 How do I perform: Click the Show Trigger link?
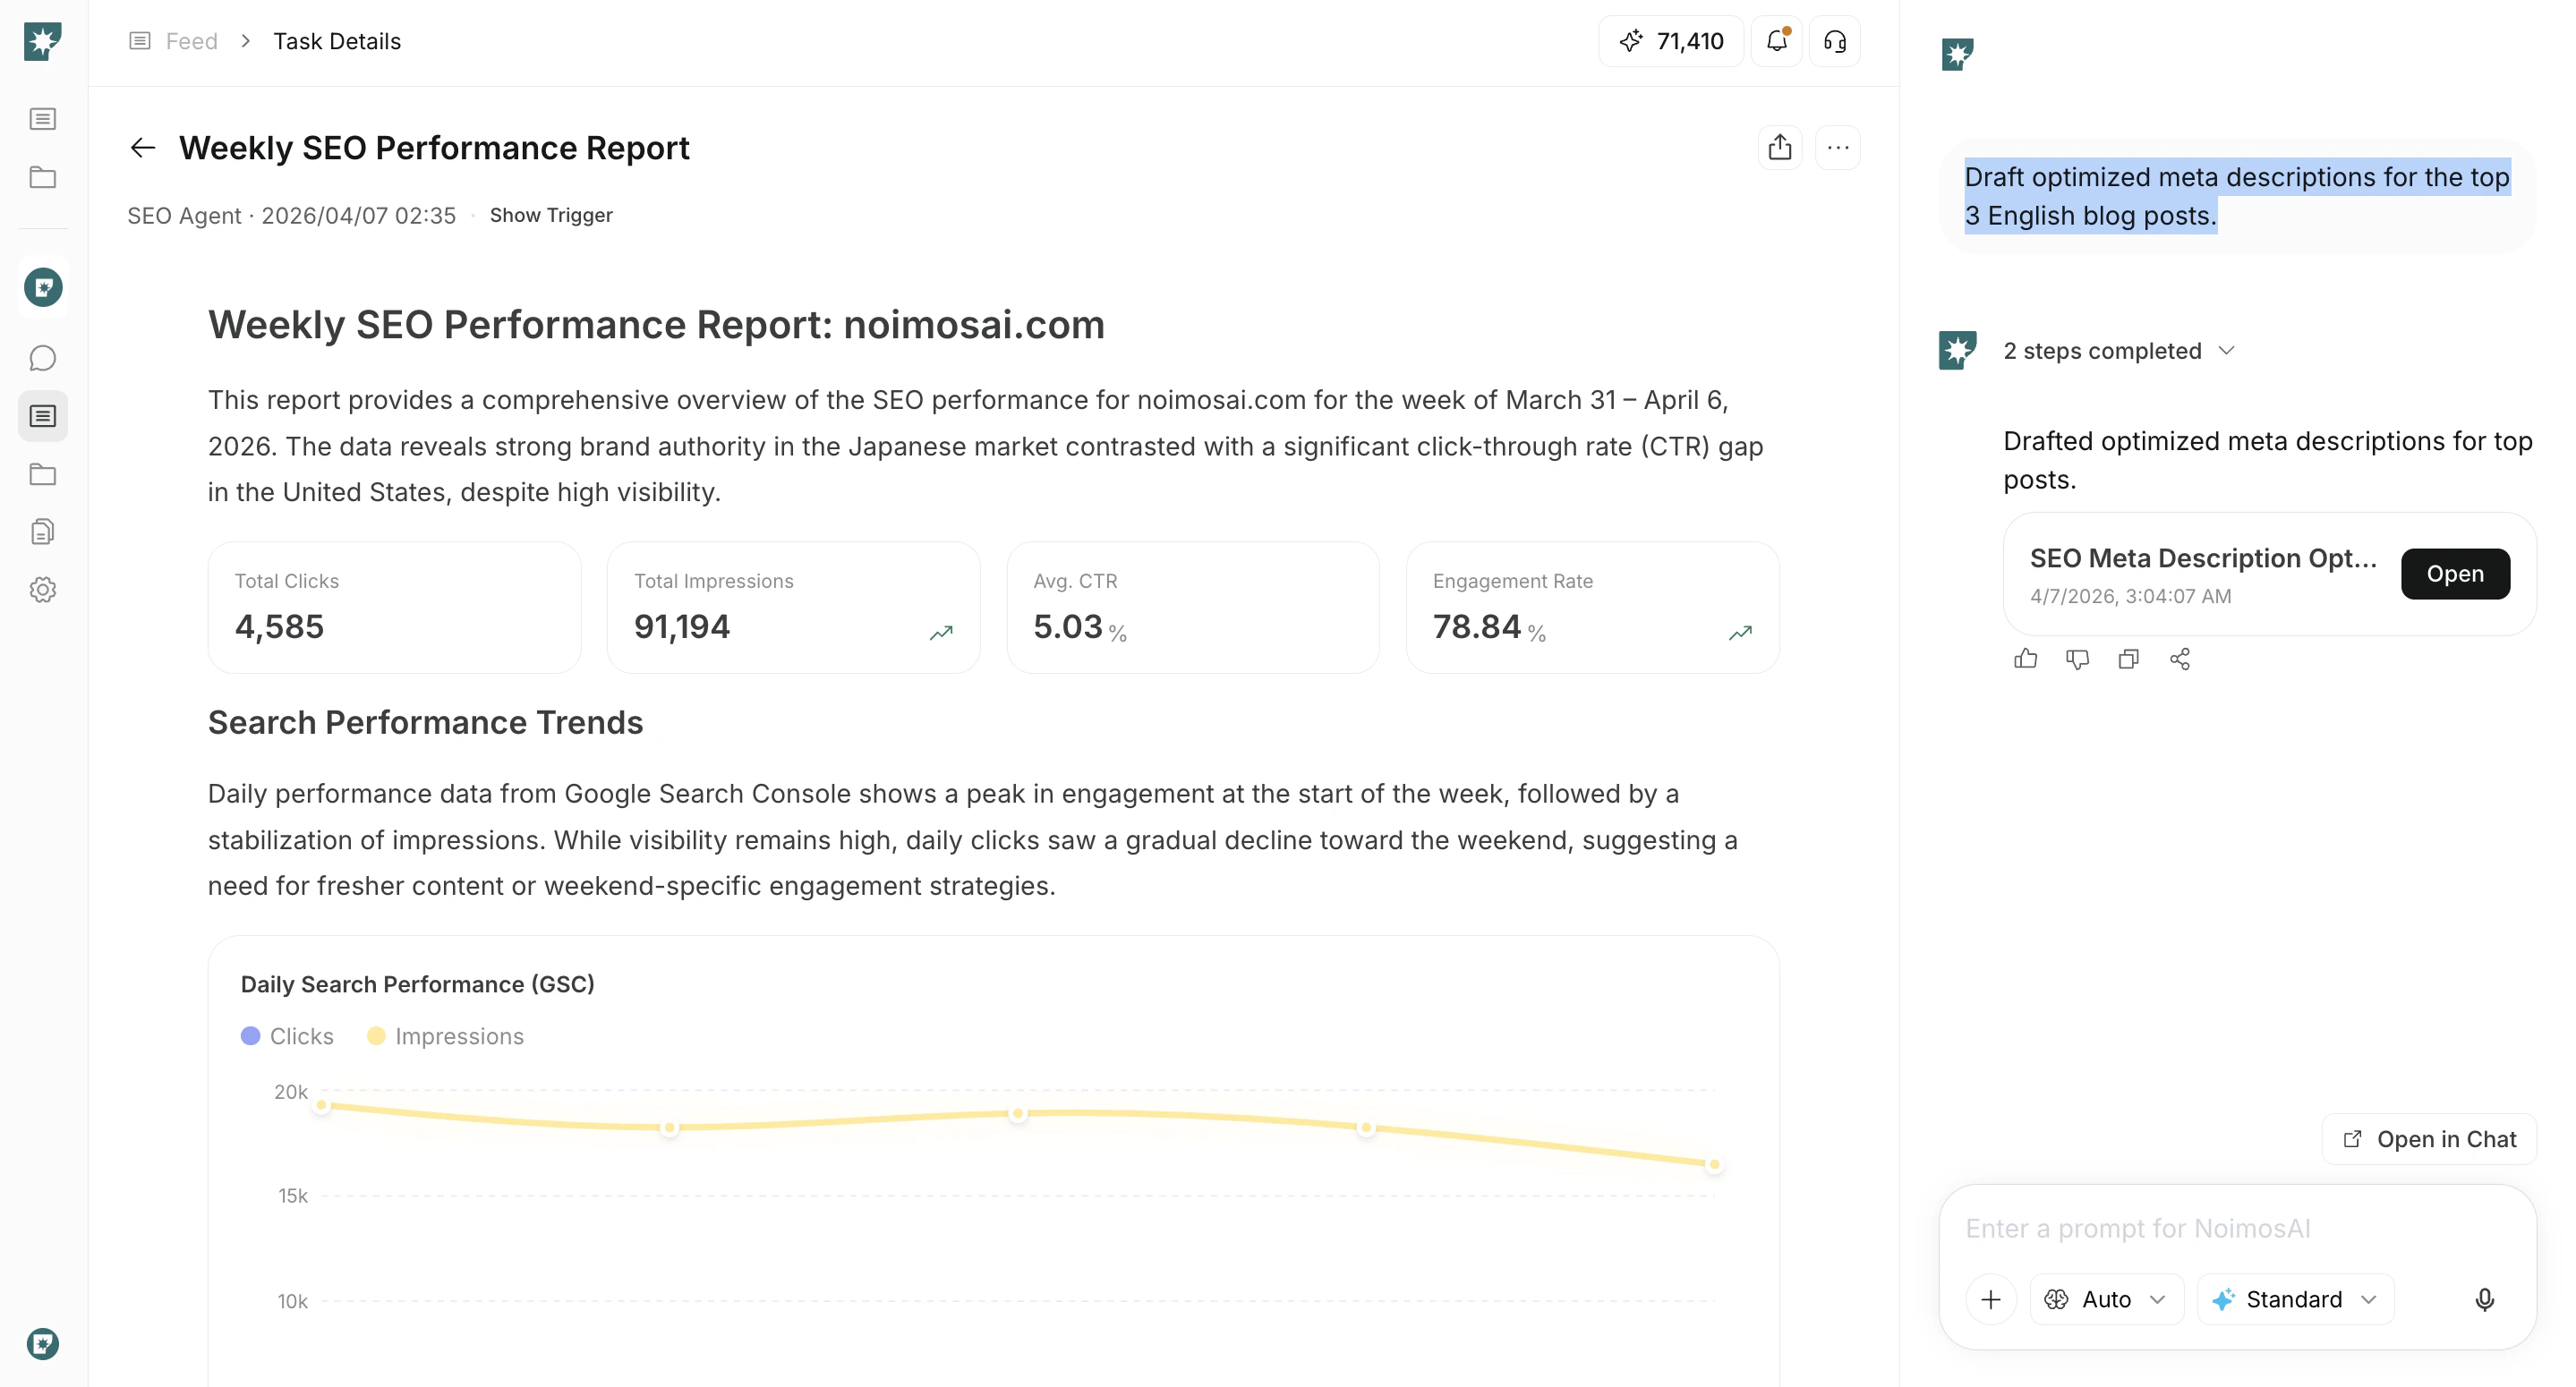coord(551,215)
